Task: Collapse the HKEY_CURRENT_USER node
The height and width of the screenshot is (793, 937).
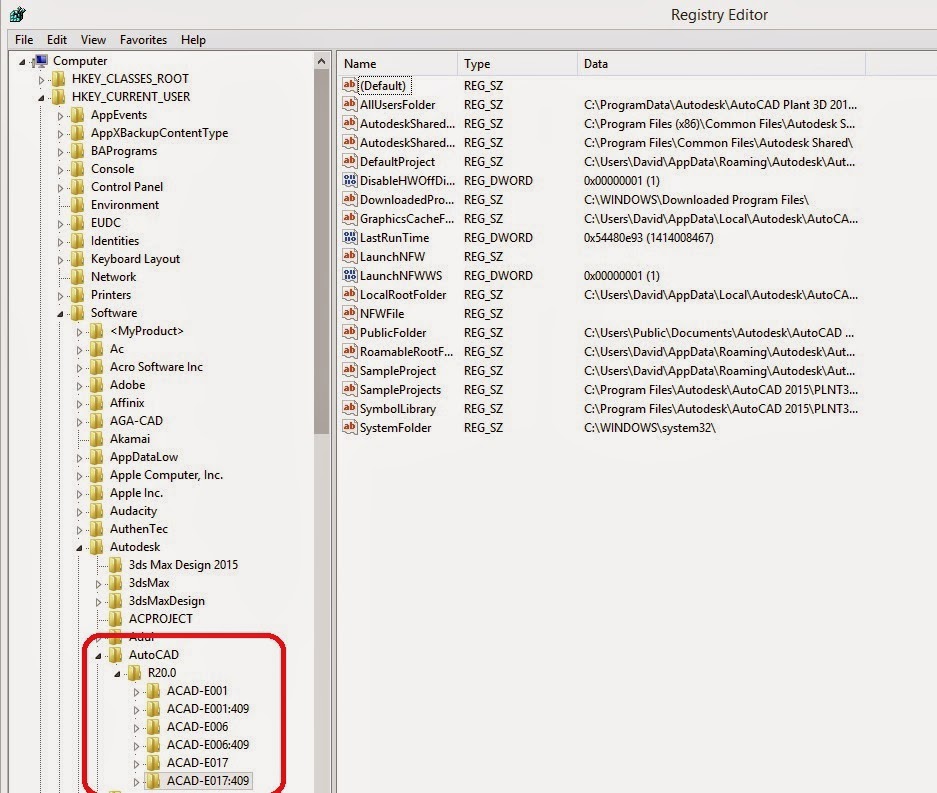Action: pyautogui.click(x=41, y=97)
